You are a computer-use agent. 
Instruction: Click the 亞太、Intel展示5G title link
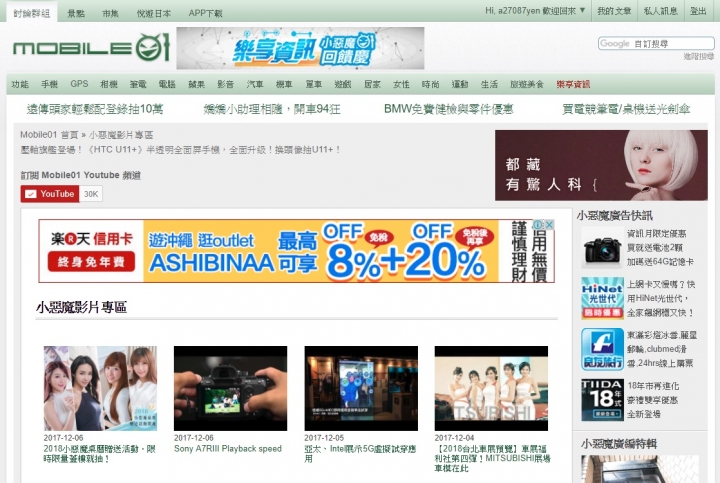(x=360, y=454)
